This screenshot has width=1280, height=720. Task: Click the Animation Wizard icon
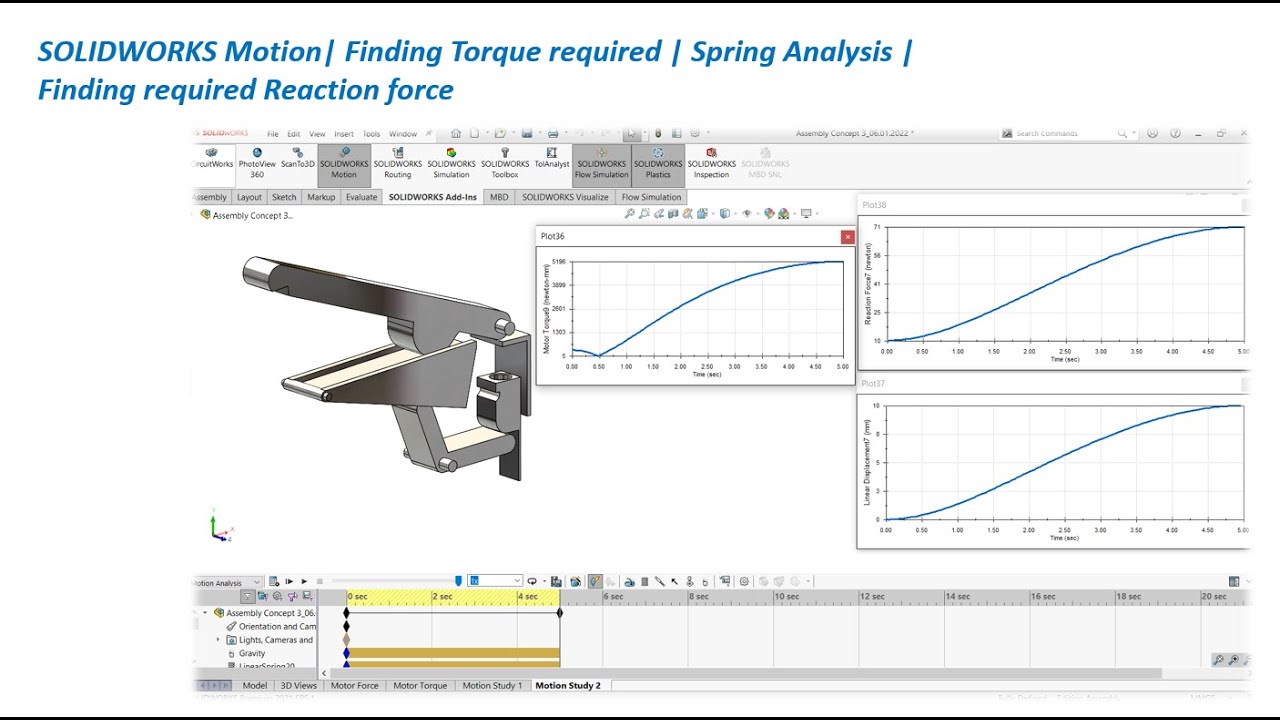(x=575, y=581)
